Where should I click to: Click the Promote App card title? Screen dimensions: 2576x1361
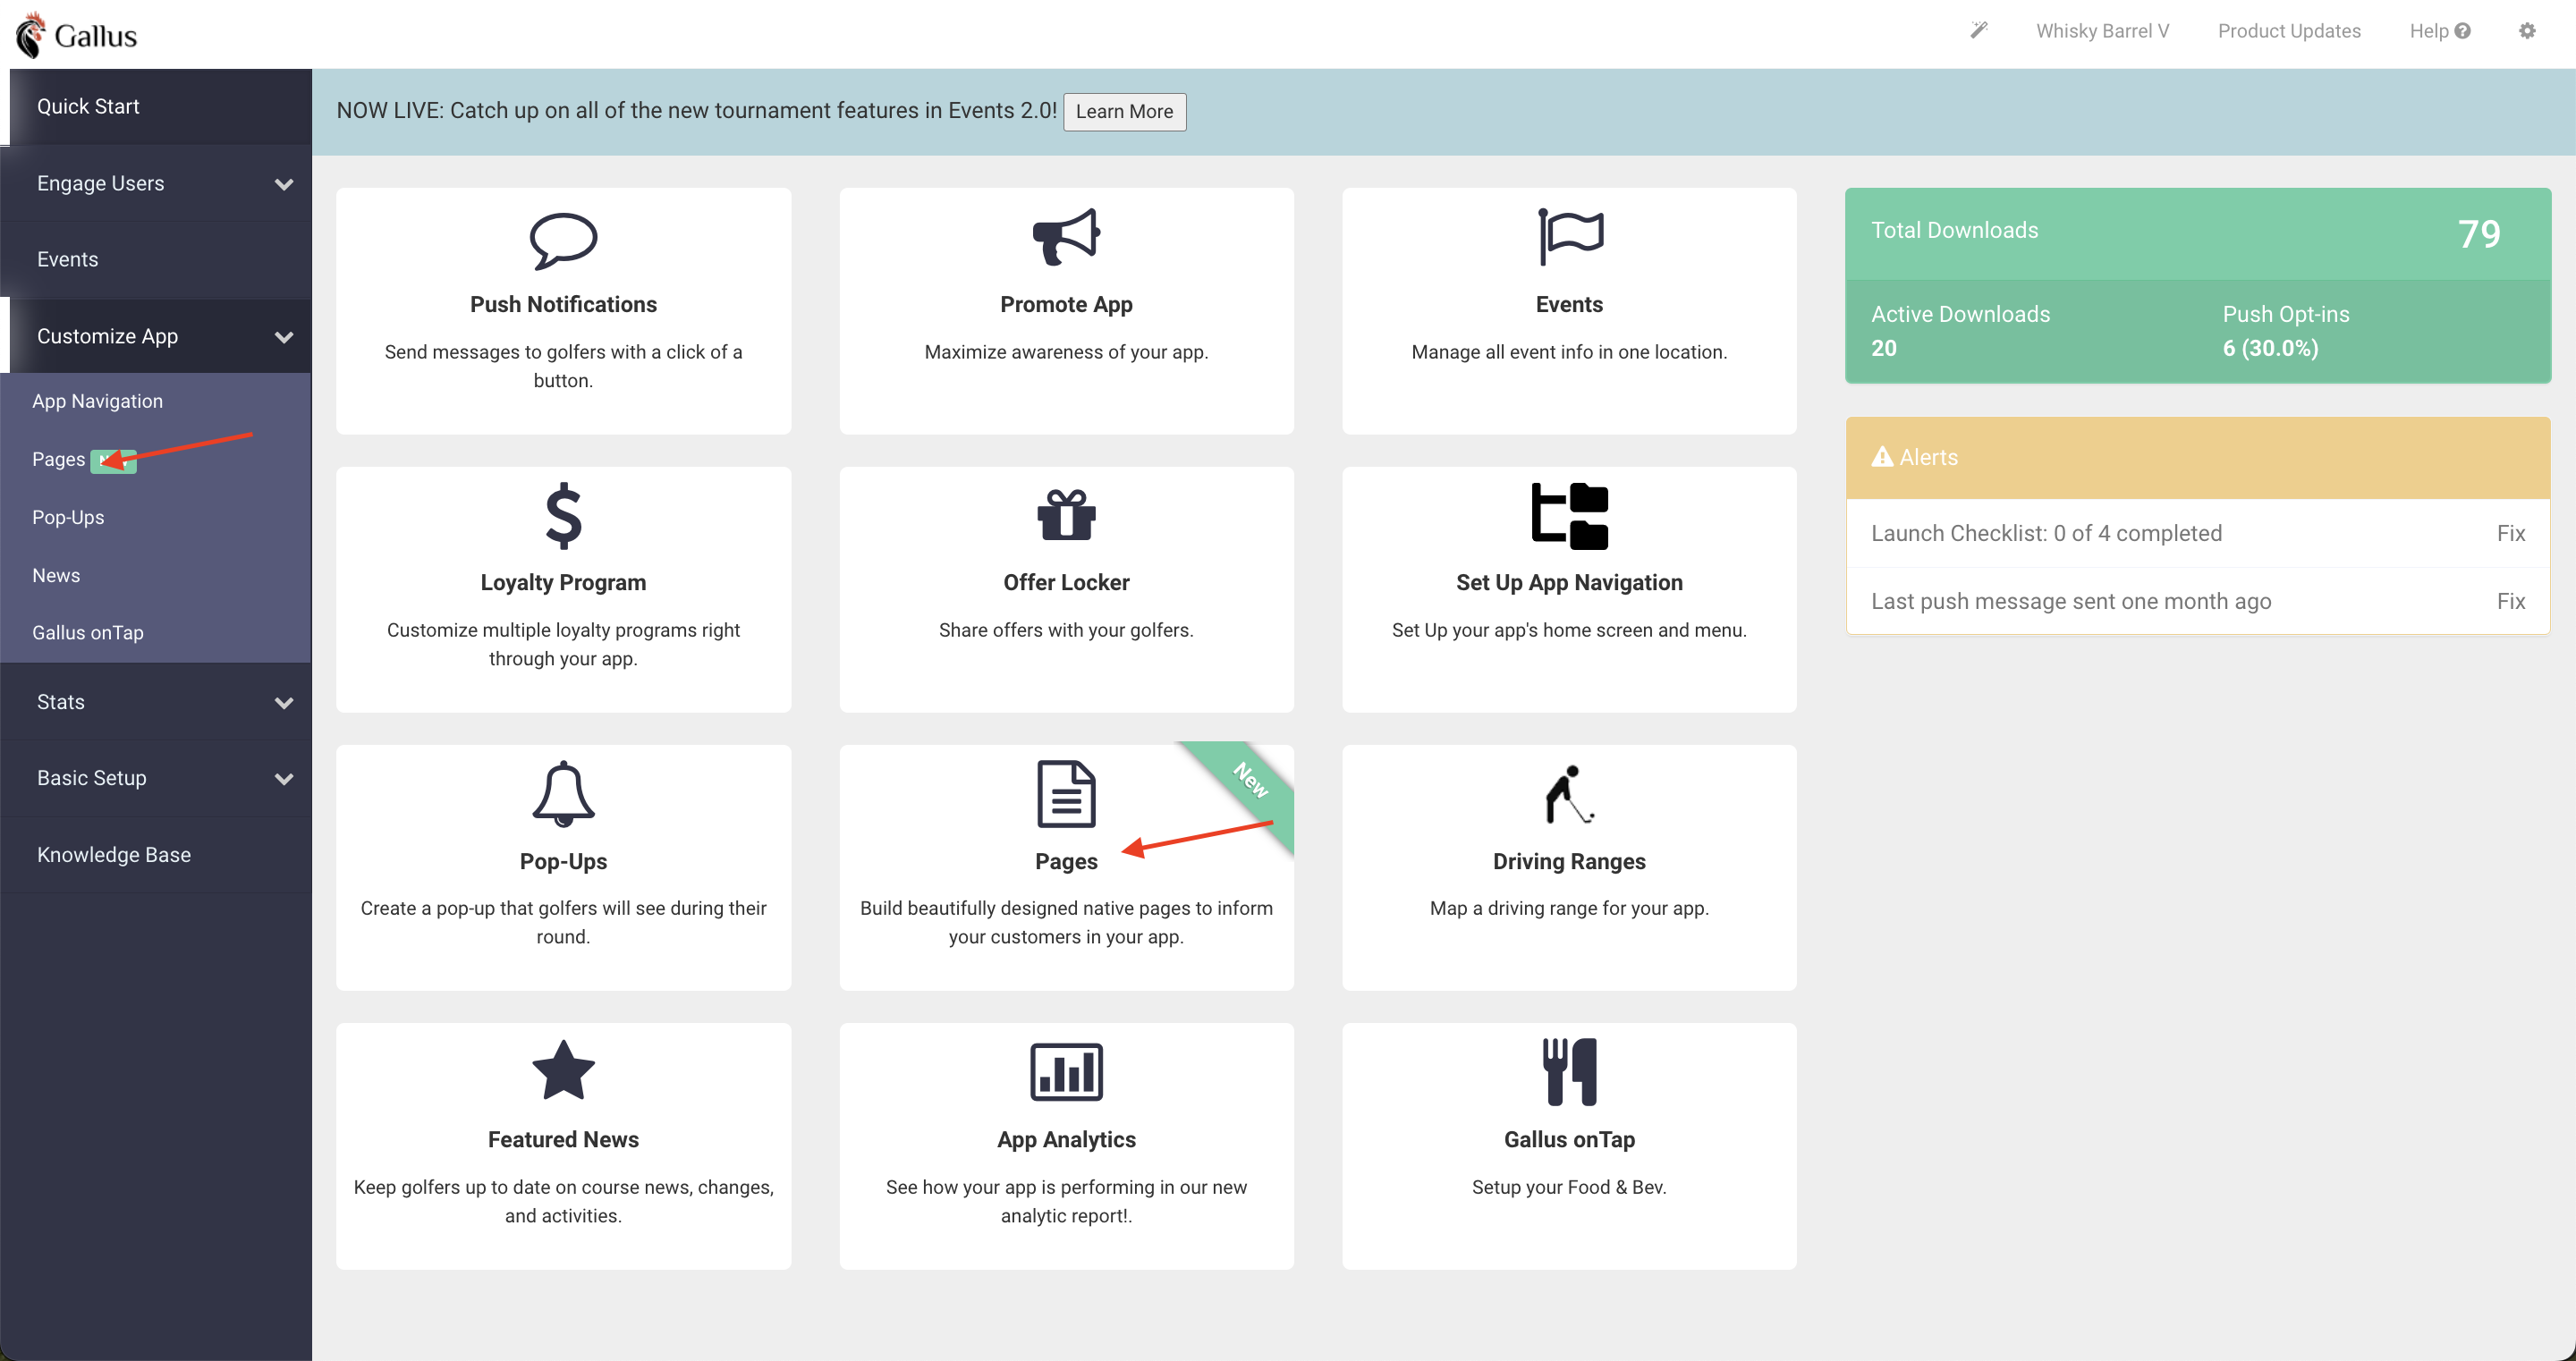pyautogui.click(x=1066, y=304)
